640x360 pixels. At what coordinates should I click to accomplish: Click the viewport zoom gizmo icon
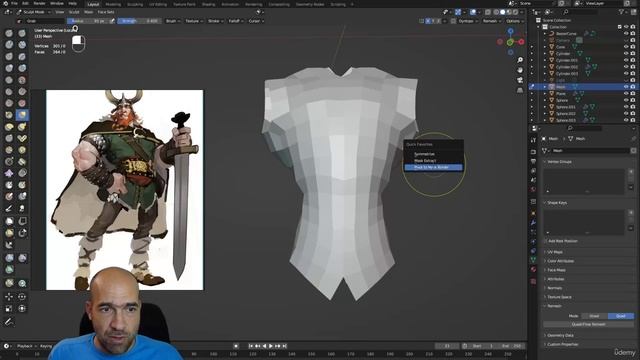click(520, 60)
